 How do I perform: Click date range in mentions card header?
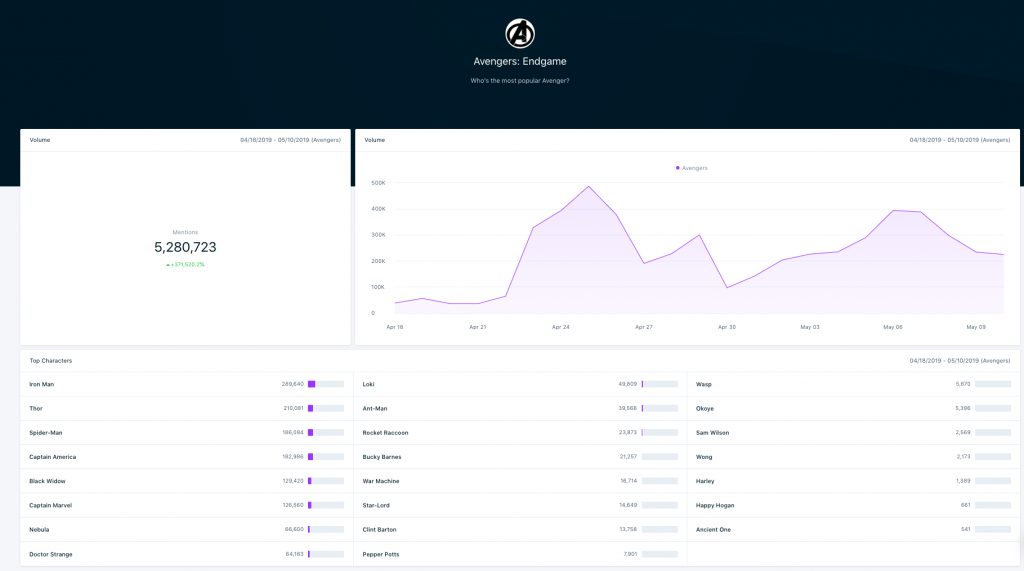pos(291,140)
